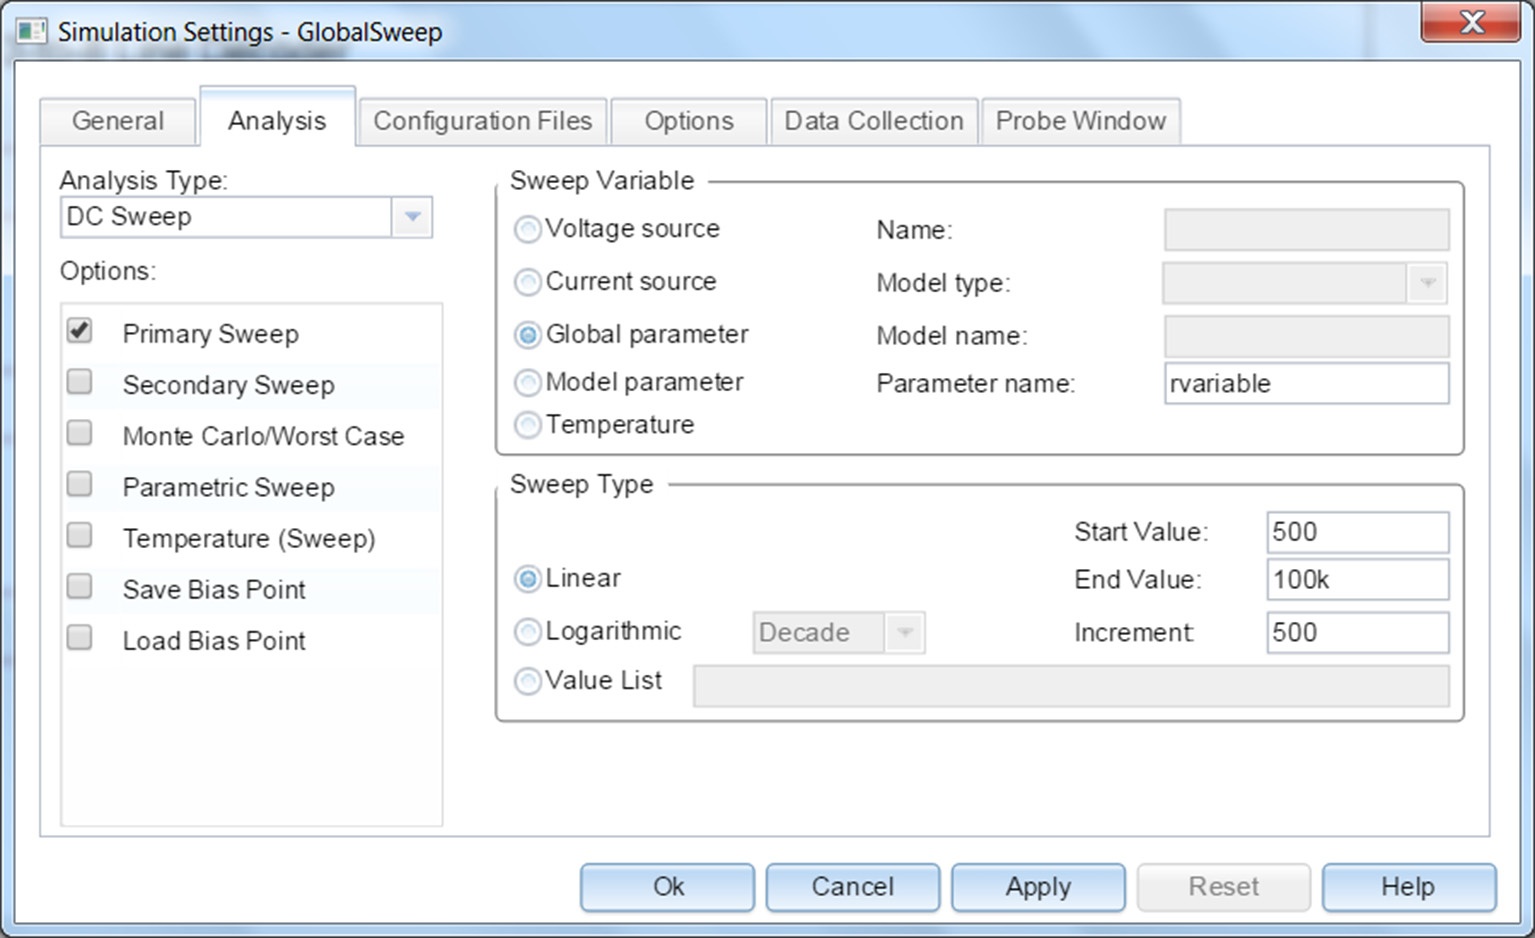1535x938 pixels.
Task: Expand the Model type dropdown
Action: 1427,283
